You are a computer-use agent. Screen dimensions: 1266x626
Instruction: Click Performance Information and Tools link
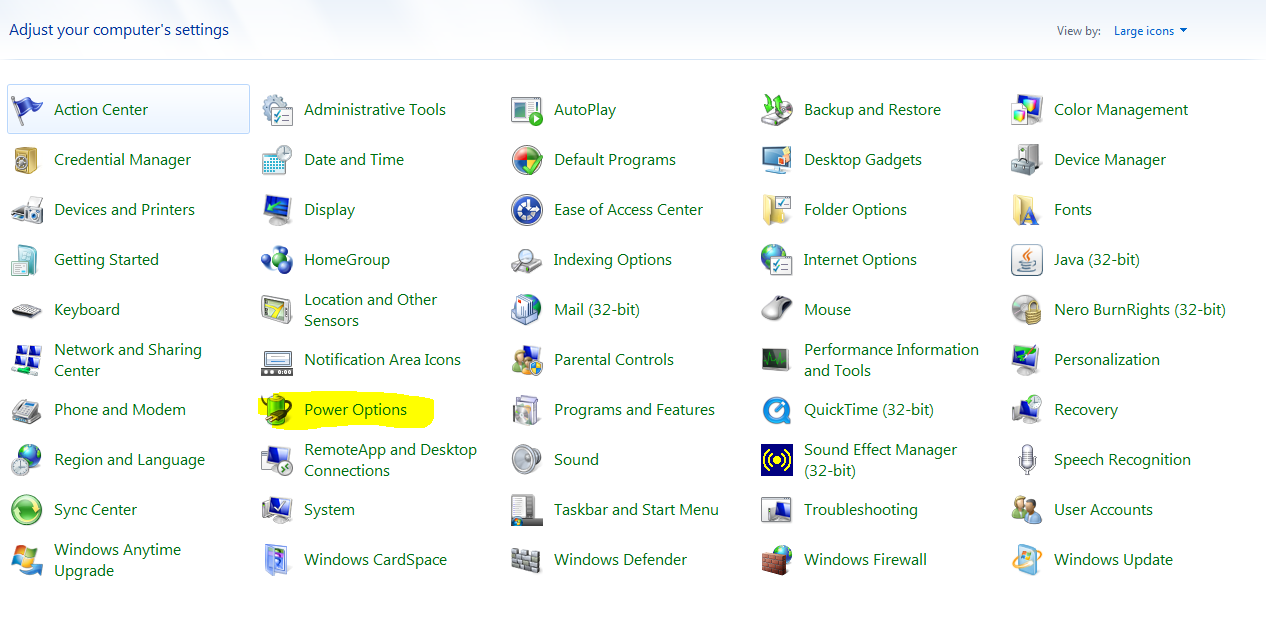[891, 360]
